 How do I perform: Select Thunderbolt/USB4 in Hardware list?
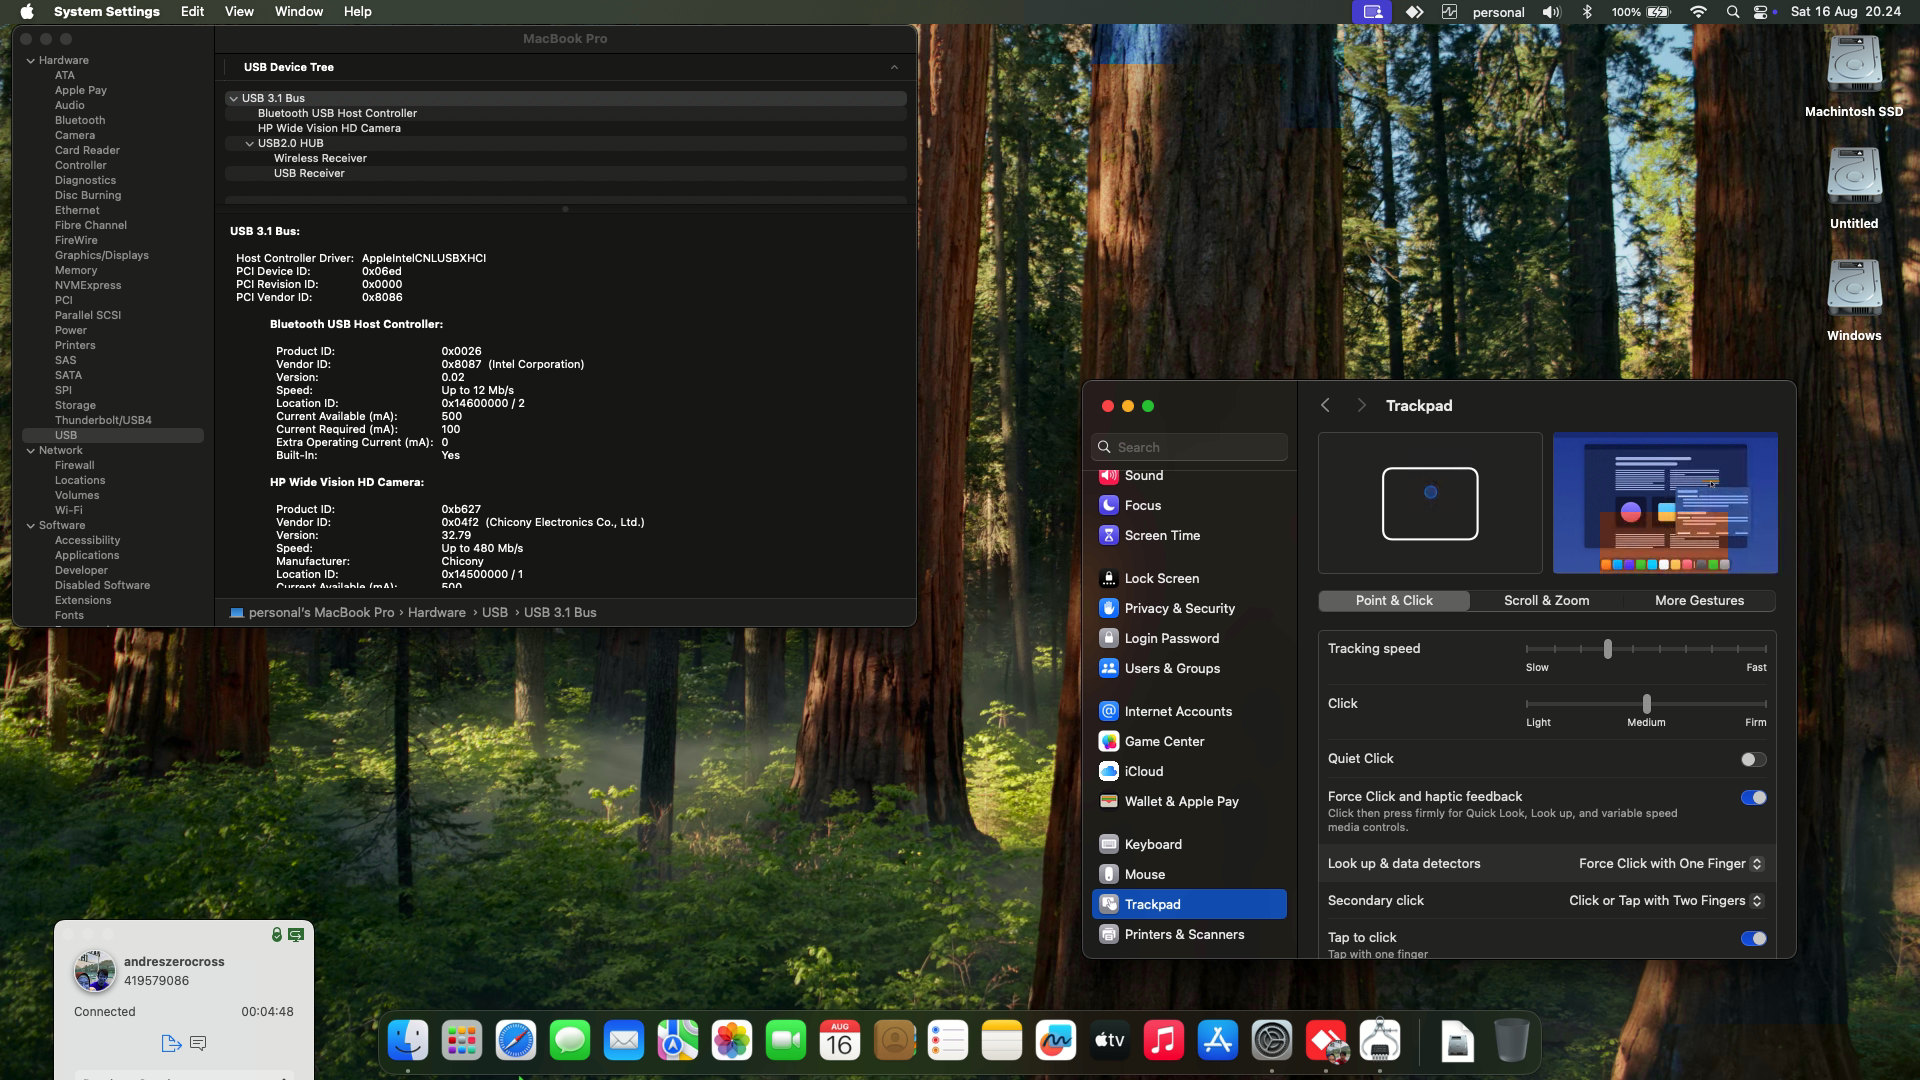point(103,420)
